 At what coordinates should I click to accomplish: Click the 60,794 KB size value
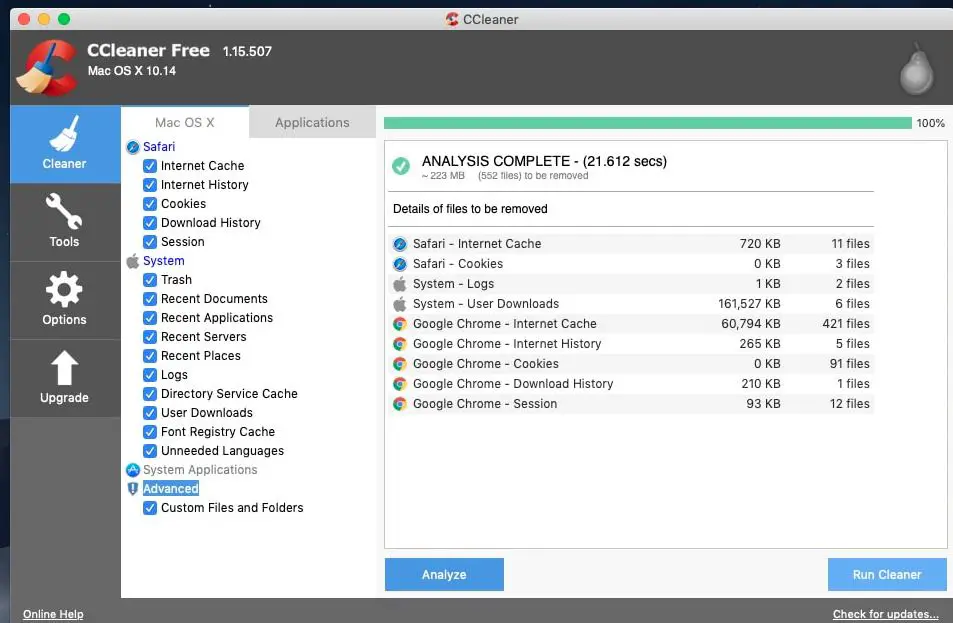point(751,324)
